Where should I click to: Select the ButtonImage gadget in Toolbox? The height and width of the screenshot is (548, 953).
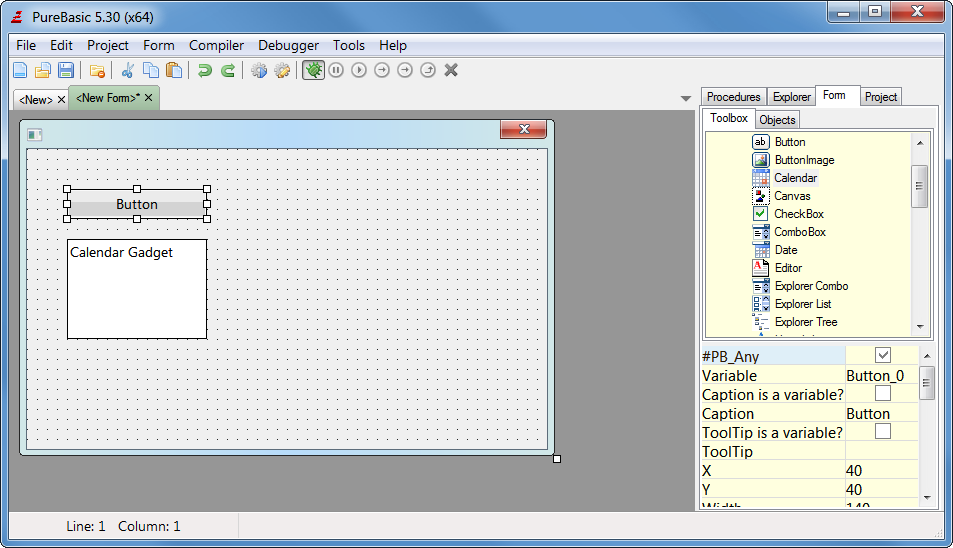pyautogui.click(x=793, y=160)
